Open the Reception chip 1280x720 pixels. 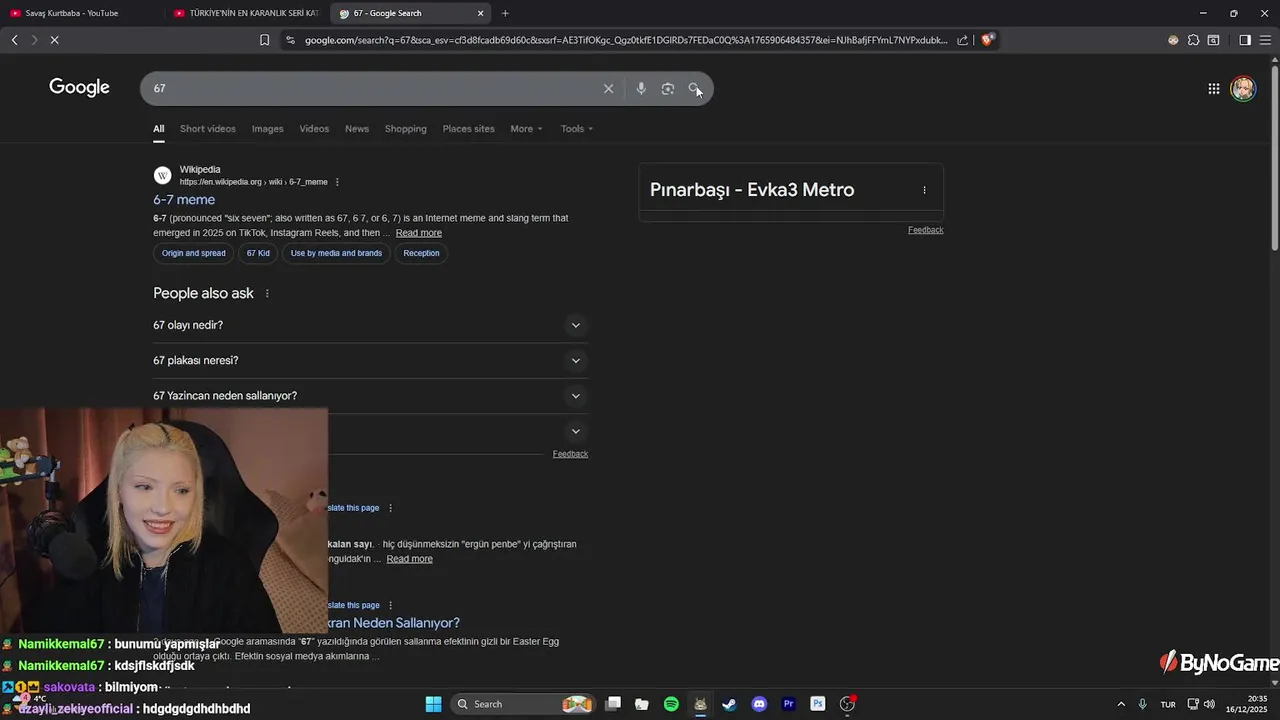(x=421, y=253)
